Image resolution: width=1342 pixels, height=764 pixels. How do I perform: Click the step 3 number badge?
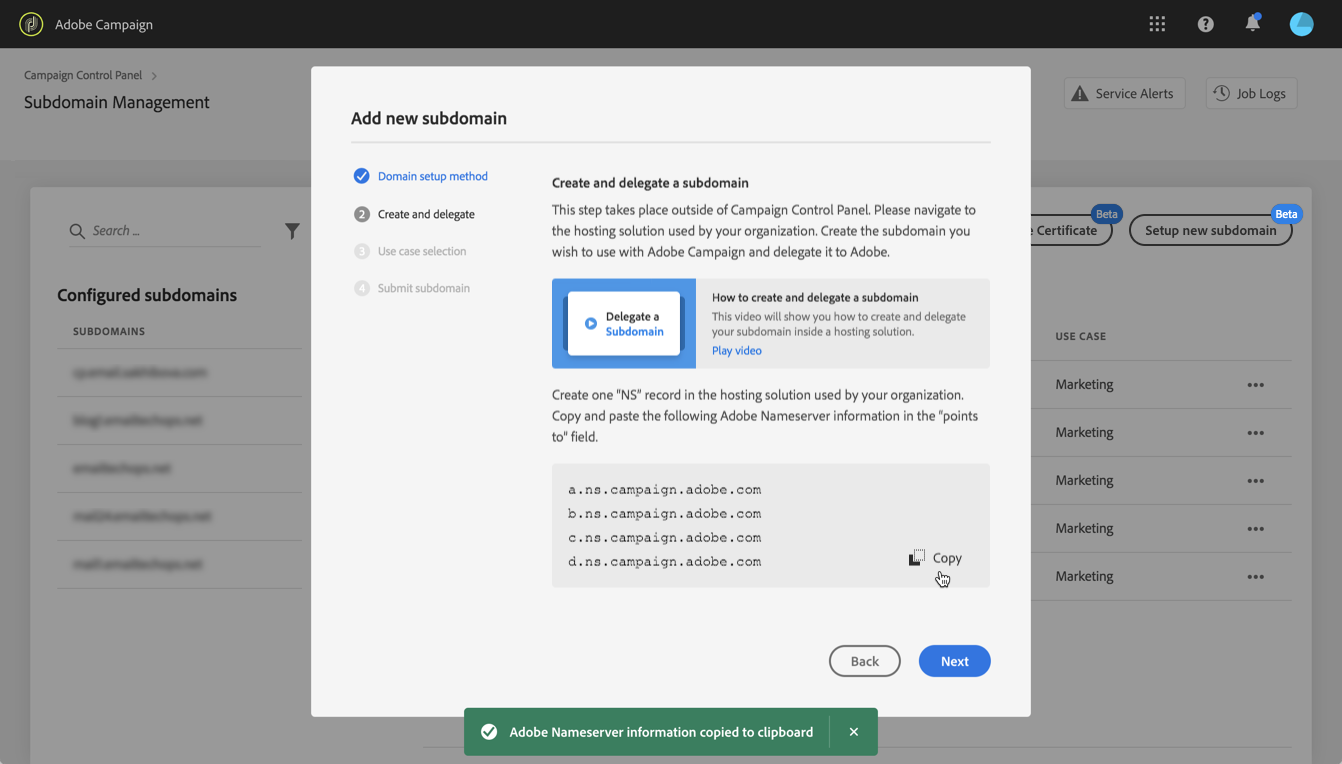tap(361, 251)
